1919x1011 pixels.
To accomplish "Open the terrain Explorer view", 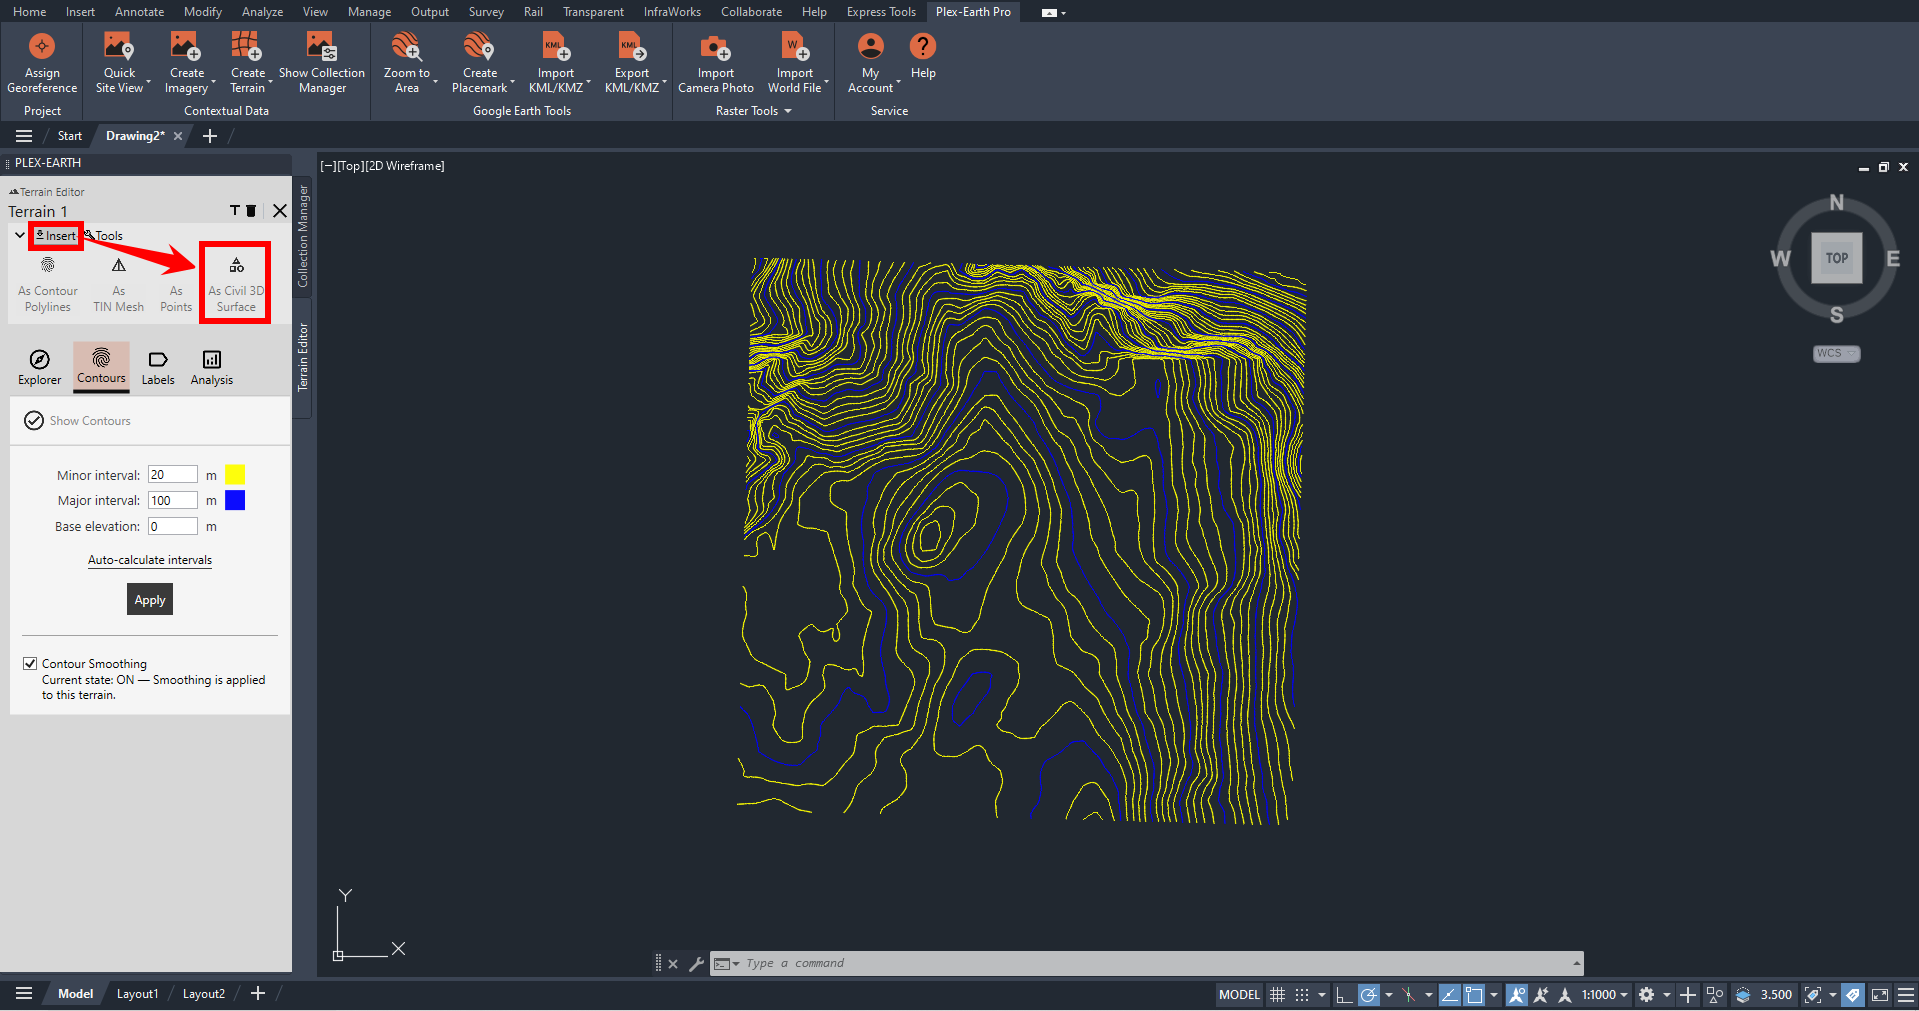I will pyautogui.click(x=40, y=367).
